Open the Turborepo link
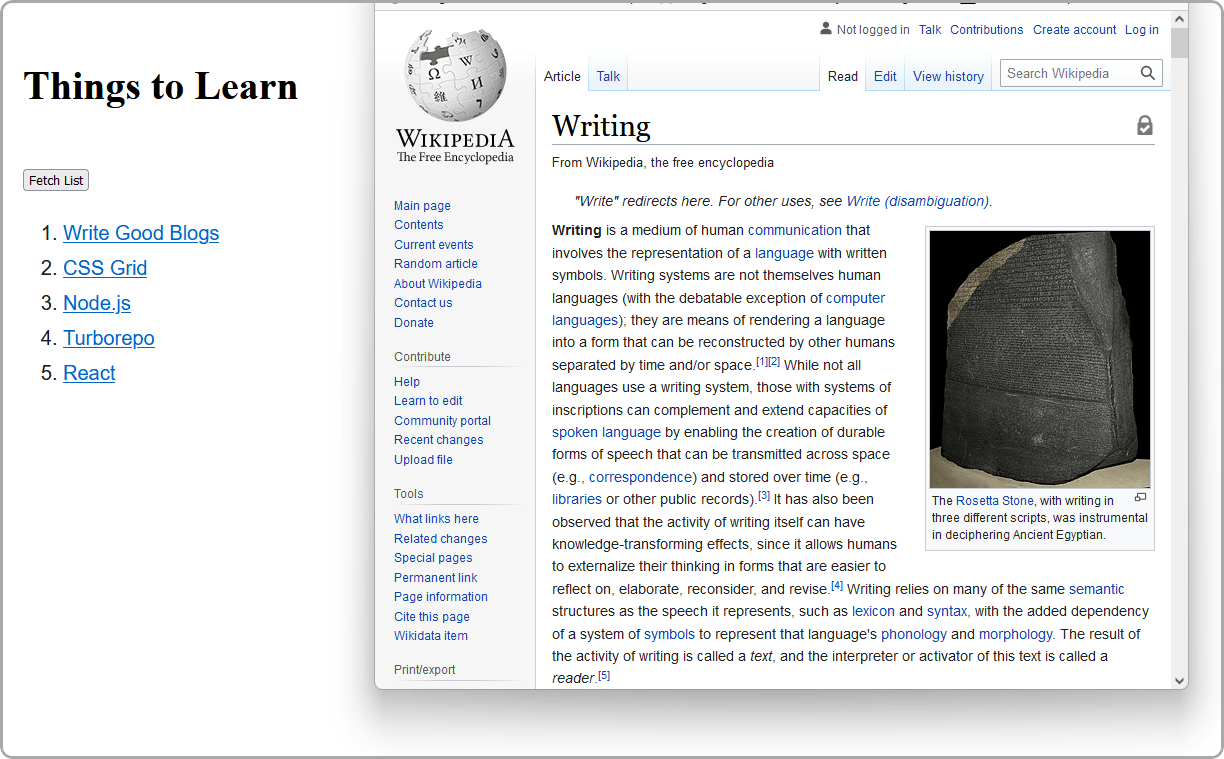The height and width of the screenshot is (759, 1224). tap(109, 338)
